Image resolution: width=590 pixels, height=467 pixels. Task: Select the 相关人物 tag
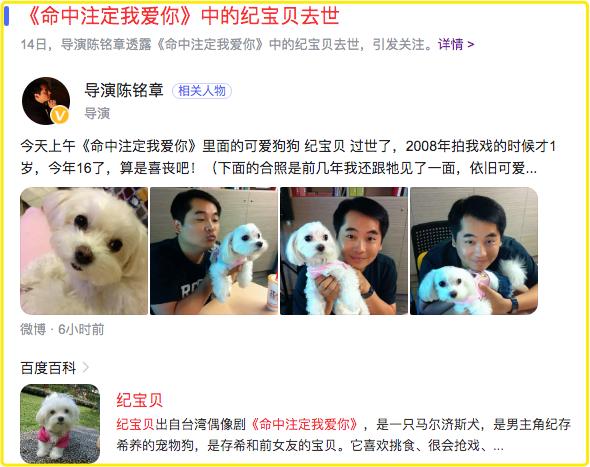tap(202, 91)
